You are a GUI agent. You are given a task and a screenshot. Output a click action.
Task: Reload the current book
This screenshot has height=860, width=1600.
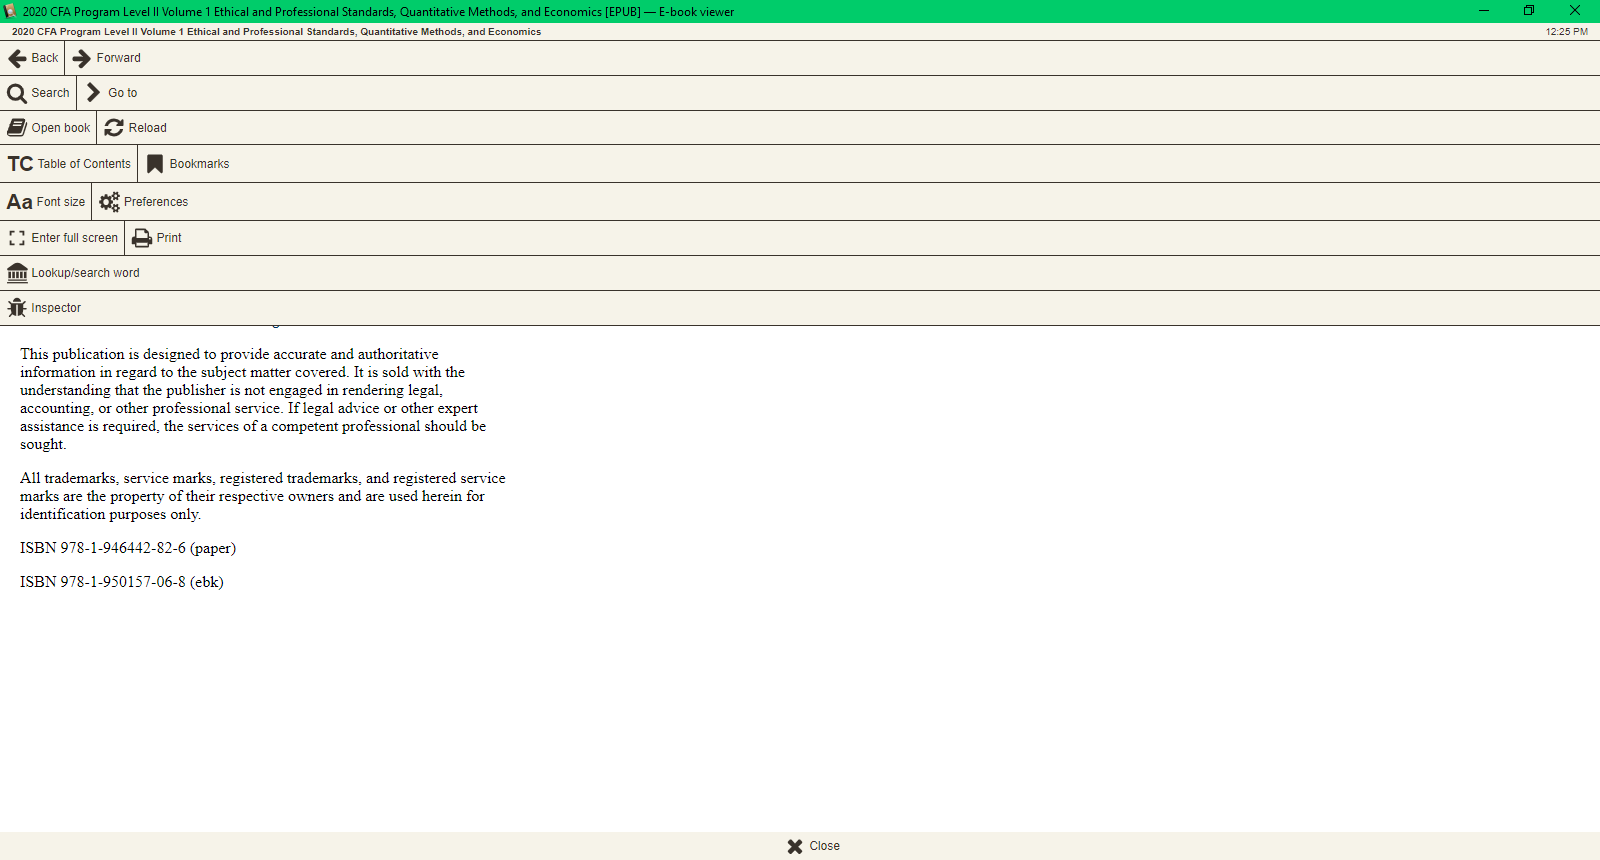coord(136,128)
